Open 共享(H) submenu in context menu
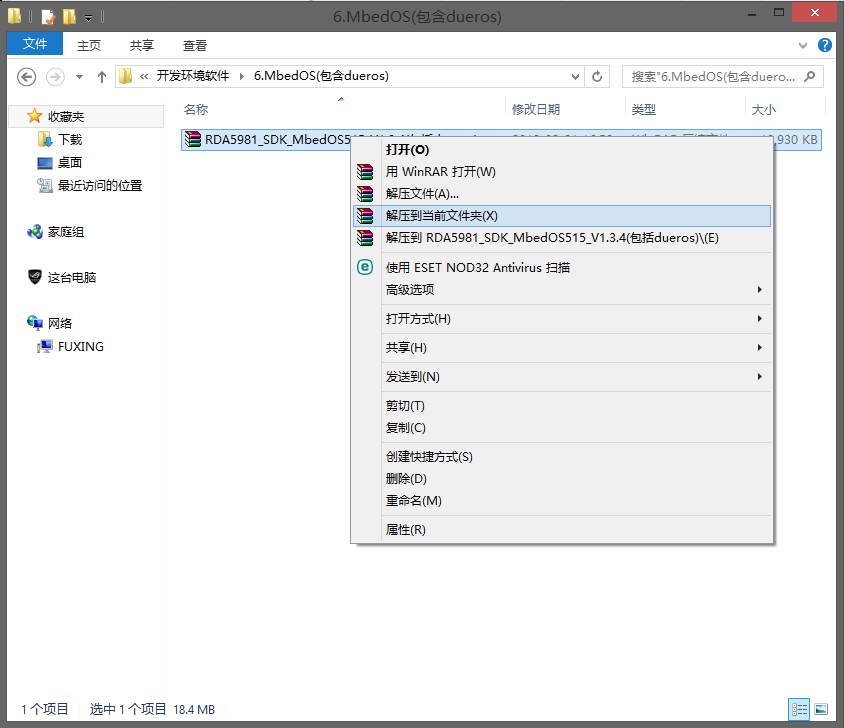 click(x=562, y=348)
